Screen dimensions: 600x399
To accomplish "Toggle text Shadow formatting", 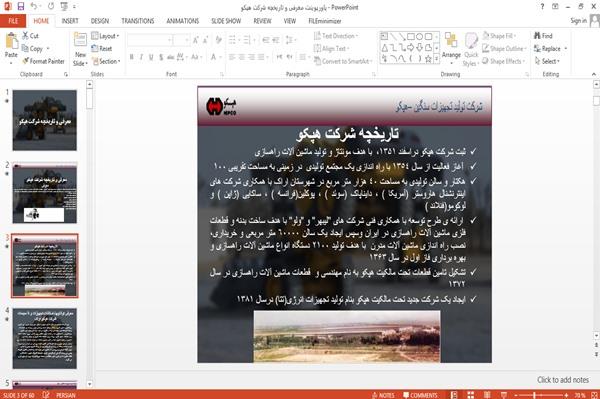I will 161,57.
